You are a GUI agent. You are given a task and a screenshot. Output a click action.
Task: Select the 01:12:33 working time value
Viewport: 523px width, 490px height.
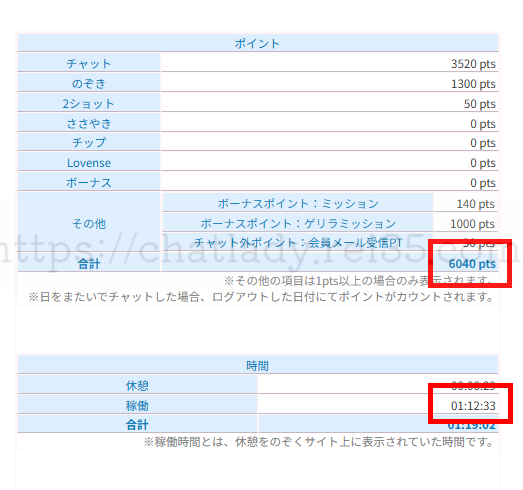coord(473,406)
